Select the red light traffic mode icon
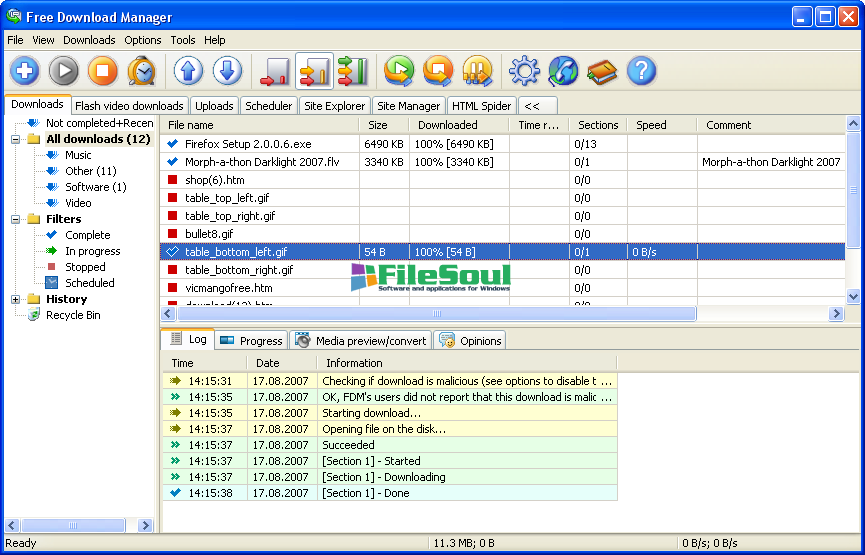 point(274,71)
